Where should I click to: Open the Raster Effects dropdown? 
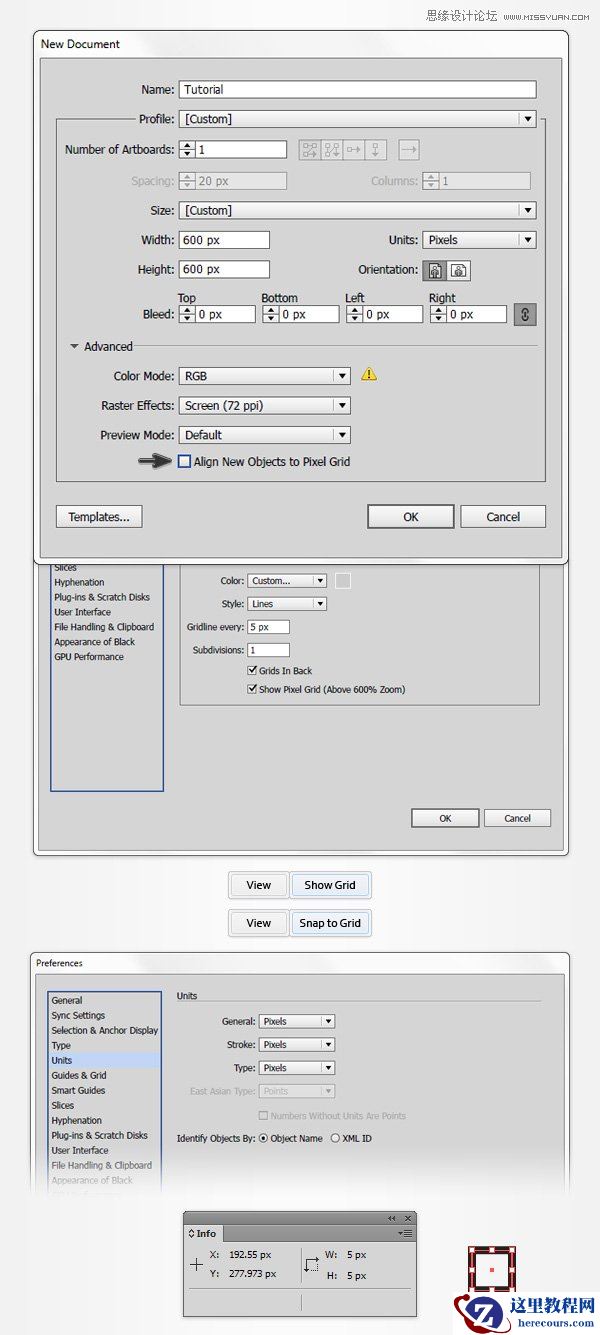click(264, 406)
